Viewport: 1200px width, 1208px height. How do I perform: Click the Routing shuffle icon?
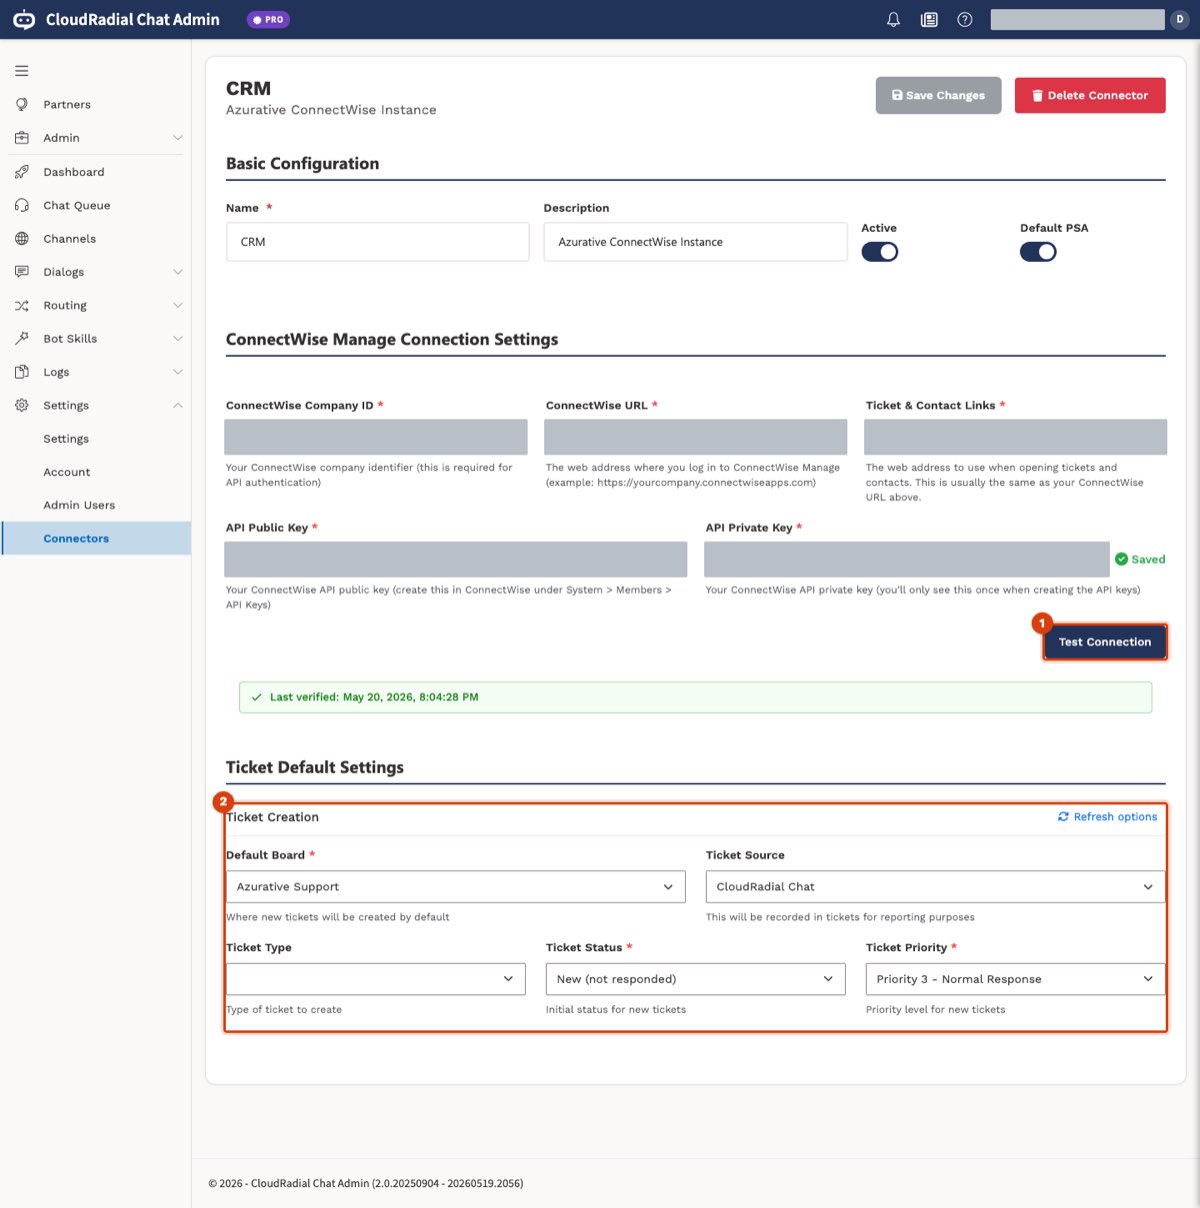22,305
